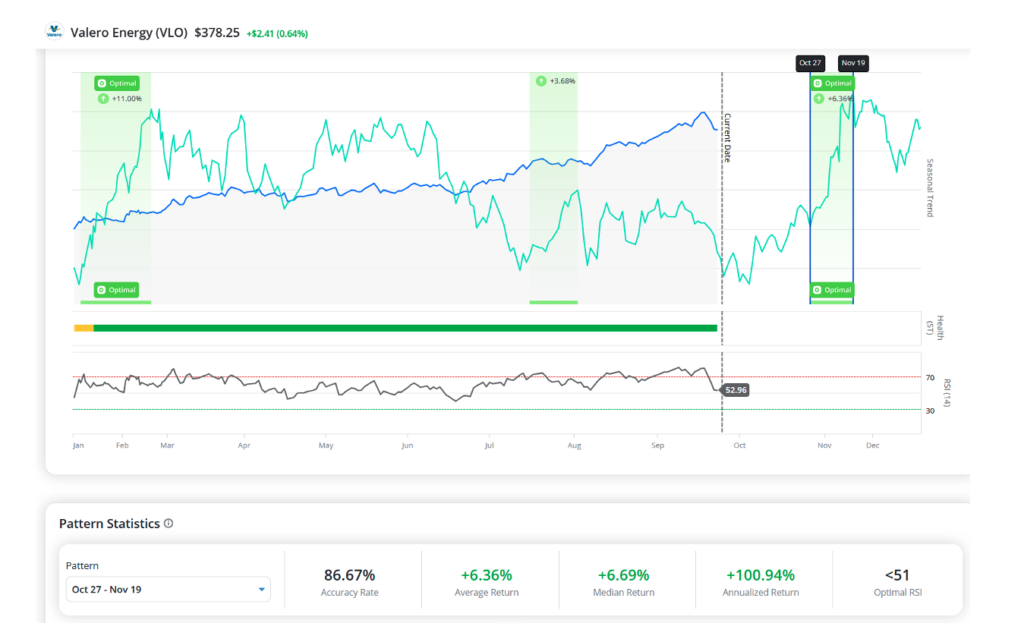Click the green health status bar

tap(406, 328)
